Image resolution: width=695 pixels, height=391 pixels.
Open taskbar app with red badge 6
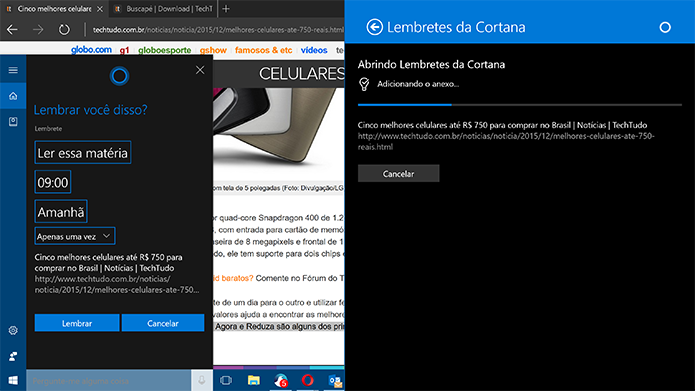point(281,380)
